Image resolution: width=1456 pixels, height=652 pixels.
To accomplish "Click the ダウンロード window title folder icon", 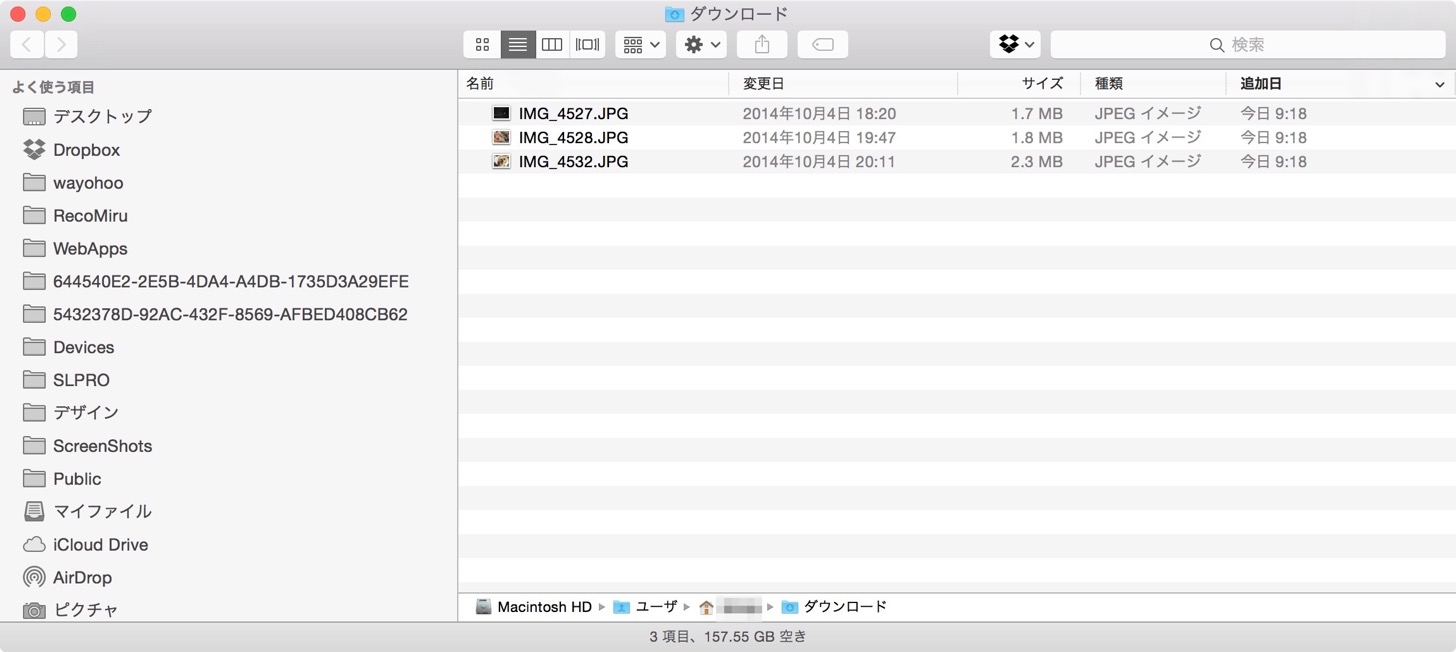I will [x=675, y=14].
